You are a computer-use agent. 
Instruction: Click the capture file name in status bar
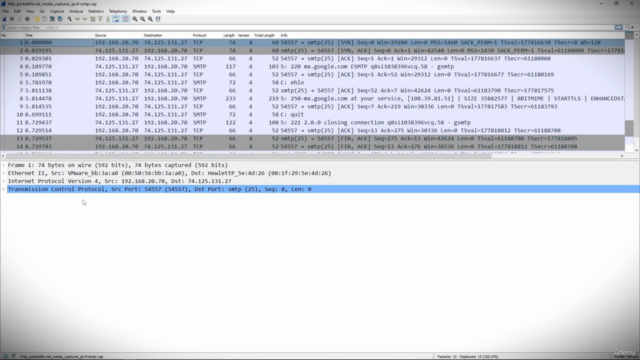62,356
